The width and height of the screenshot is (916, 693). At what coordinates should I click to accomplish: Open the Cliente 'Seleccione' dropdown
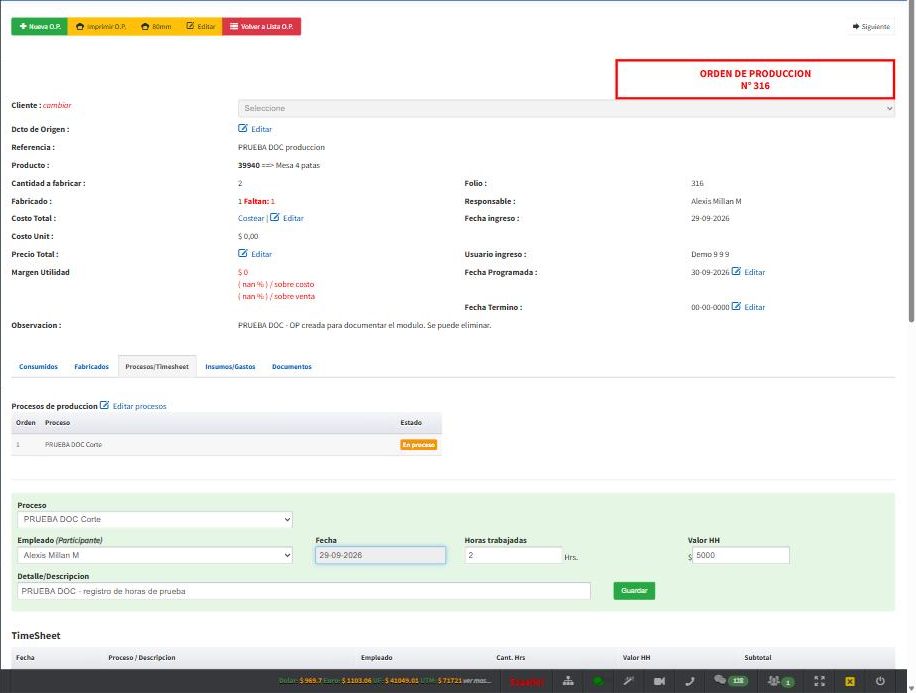[566, 108]
